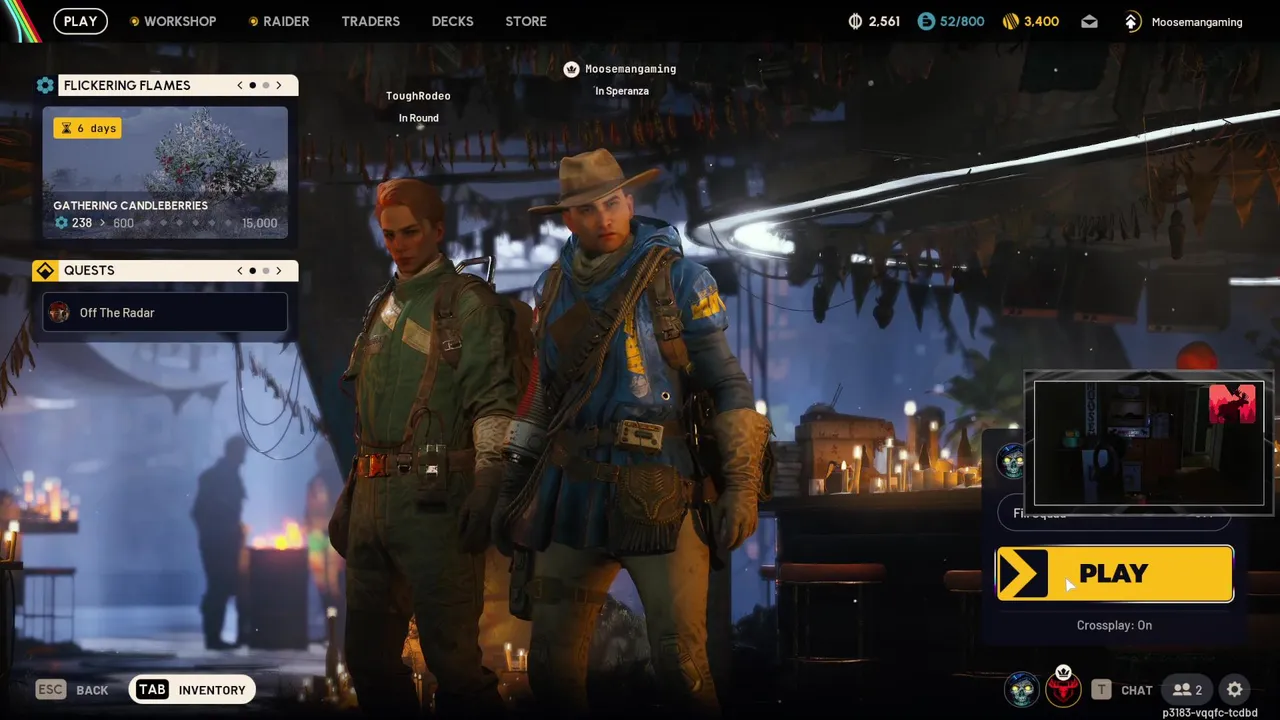Click the BACK button

click(x=92, y=690)
